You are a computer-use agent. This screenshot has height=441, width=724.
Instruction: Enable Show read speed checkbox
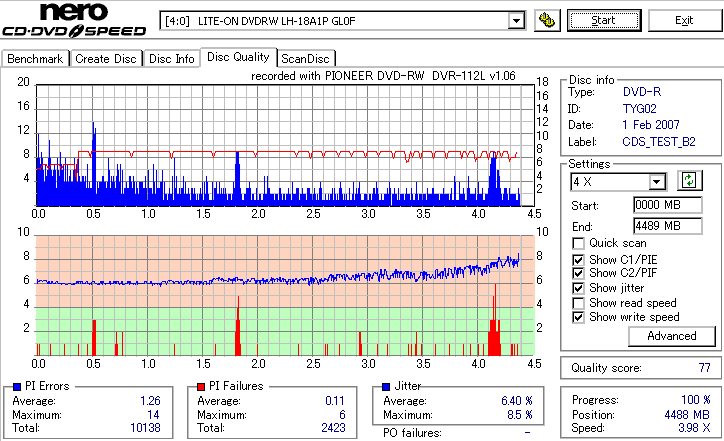point(578,303)
